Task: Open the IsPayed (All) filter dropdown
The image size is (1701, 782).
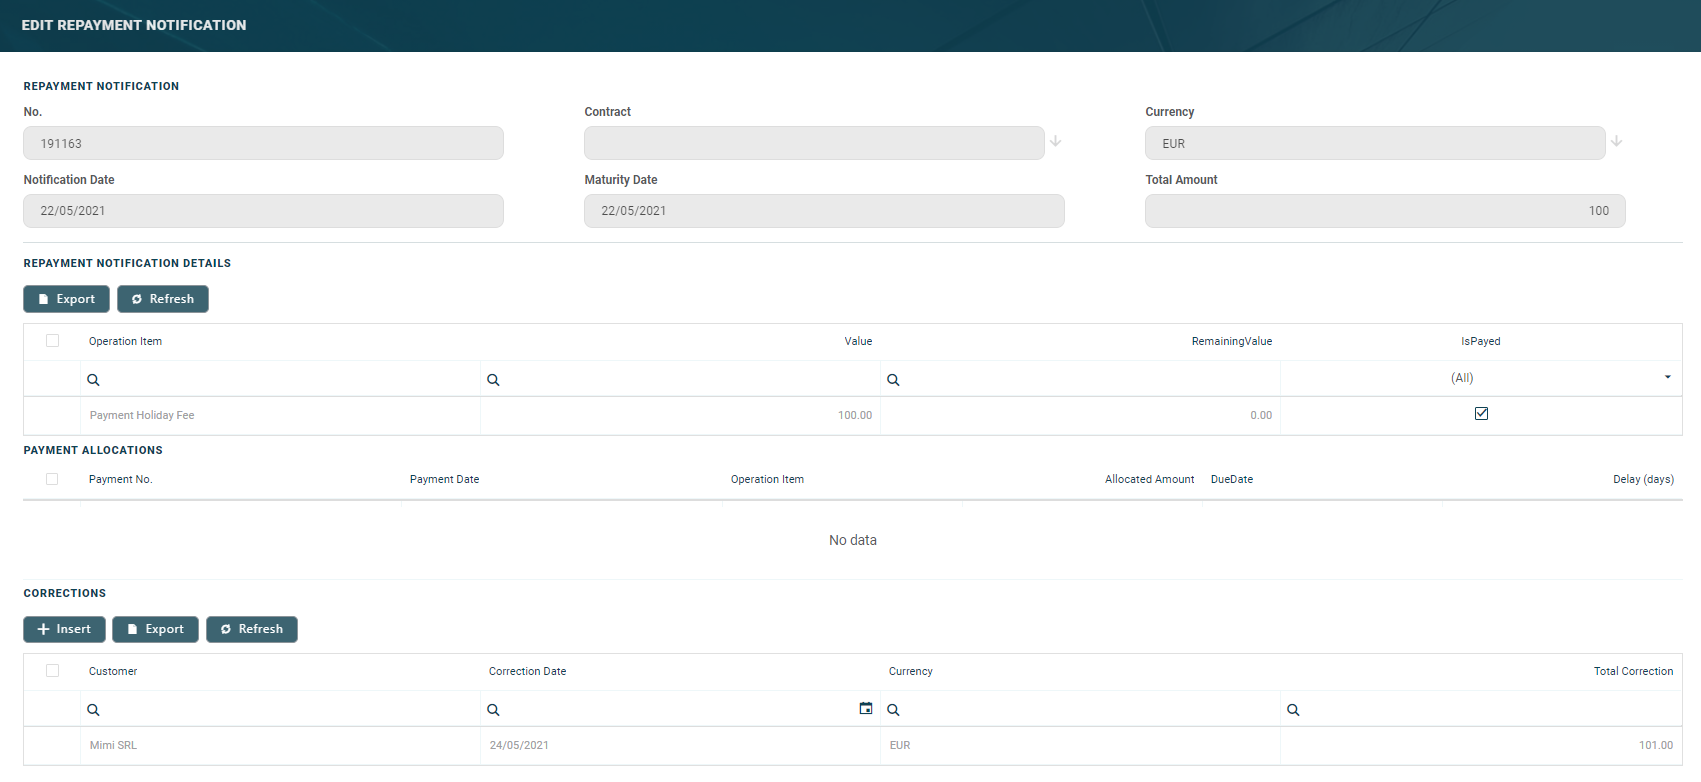Action: pos(1667,378)
